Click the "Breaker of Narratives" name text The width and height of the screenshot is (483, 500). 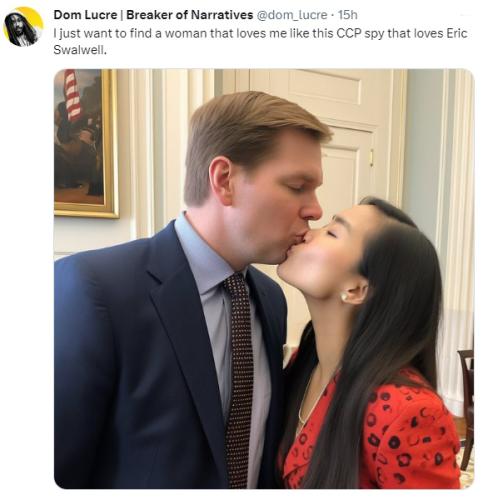tap(189, 15)
